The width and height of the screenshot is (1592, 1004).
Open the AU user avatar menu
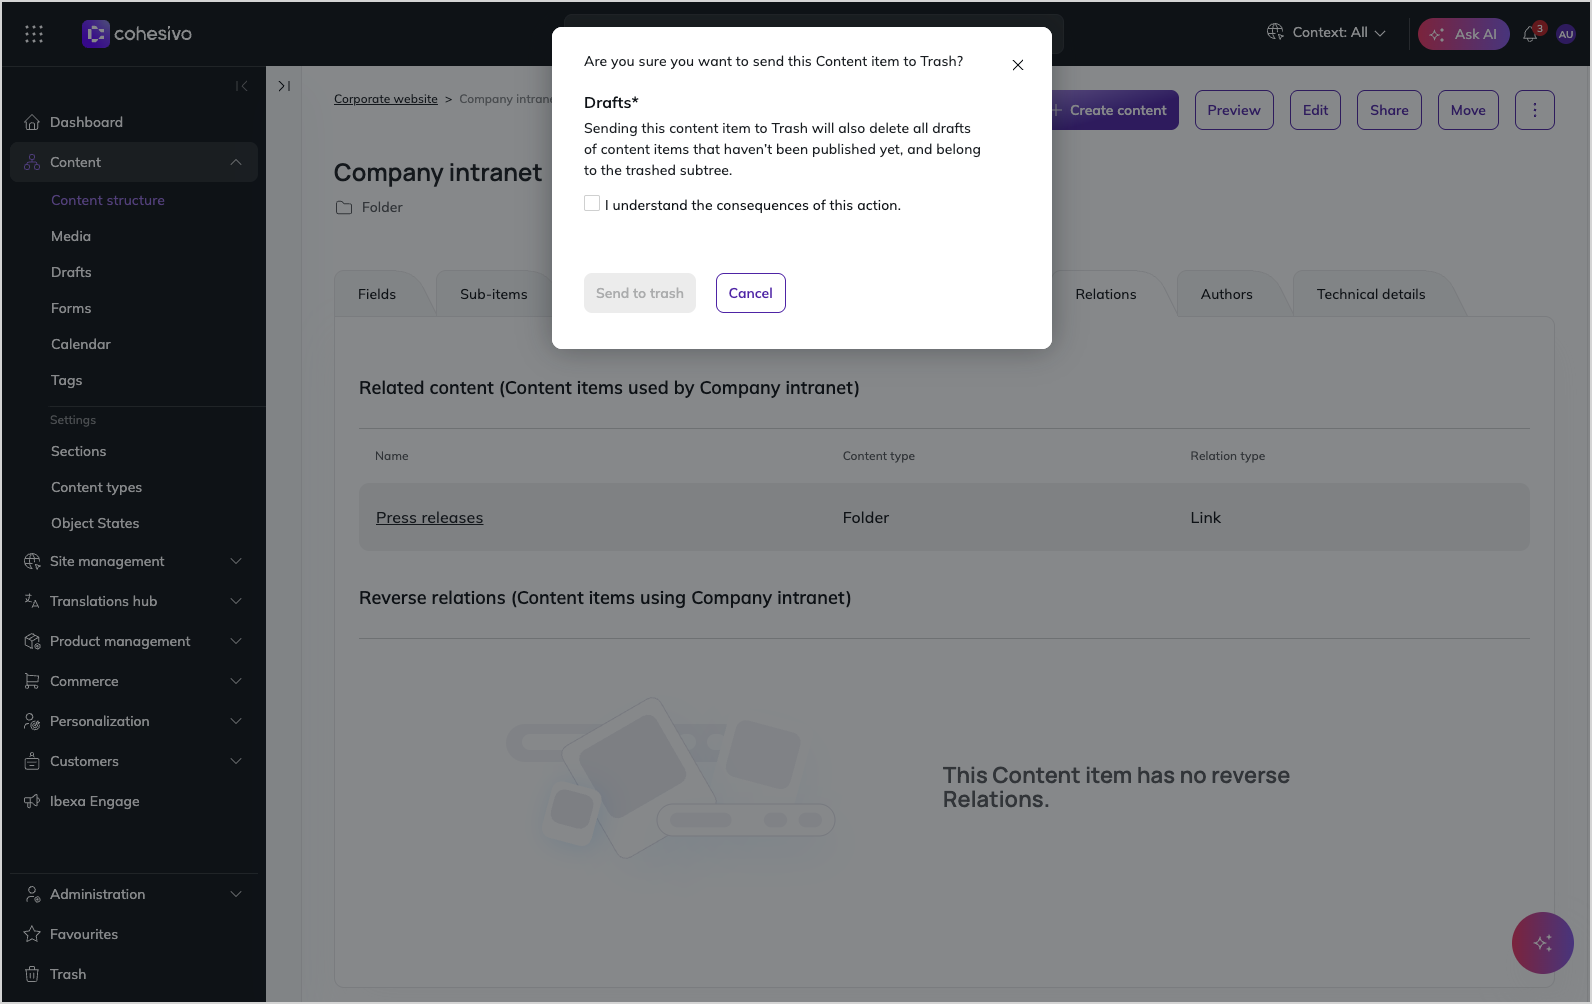tap(1566, 34)
